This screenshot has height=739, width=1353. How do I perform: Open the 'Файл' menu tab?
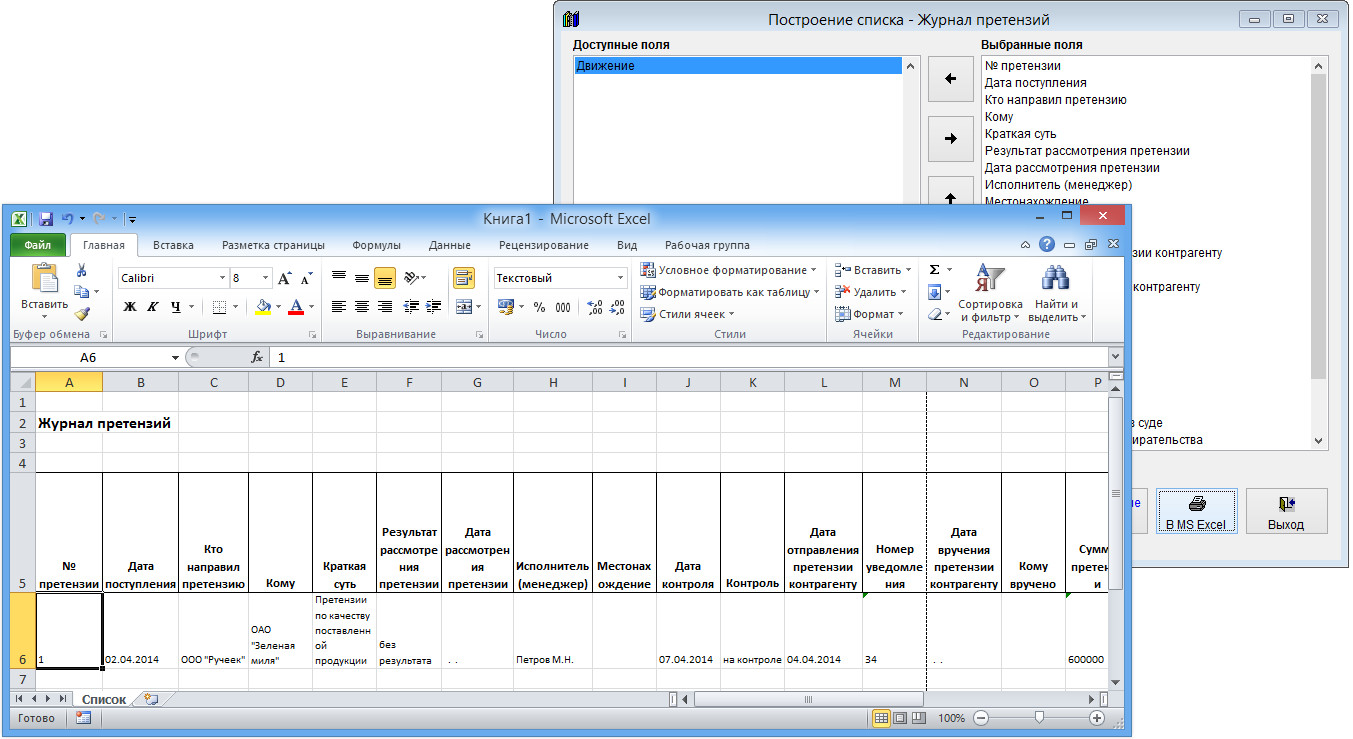(38, 245)
